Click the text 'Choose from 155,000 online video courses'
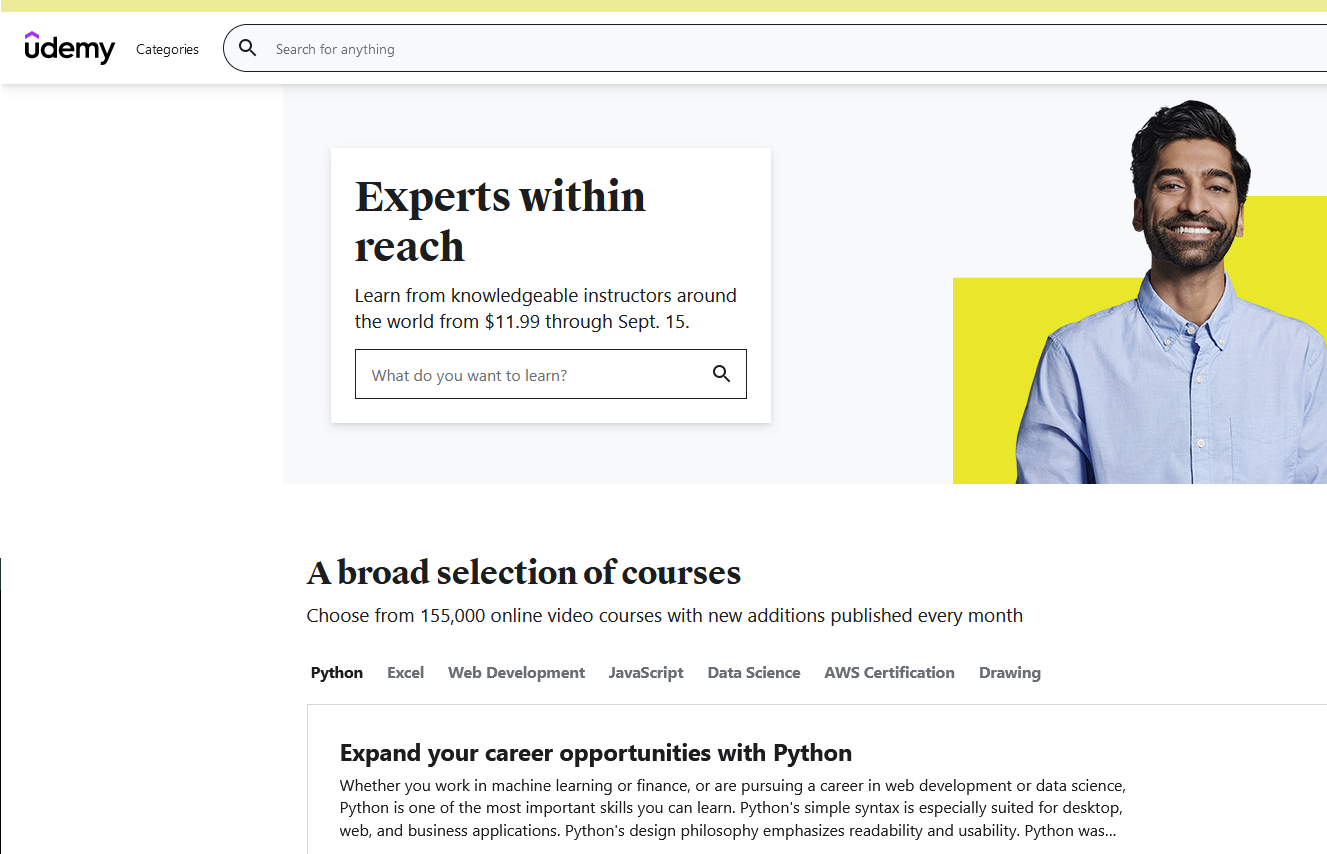 (x=484, y=616)
